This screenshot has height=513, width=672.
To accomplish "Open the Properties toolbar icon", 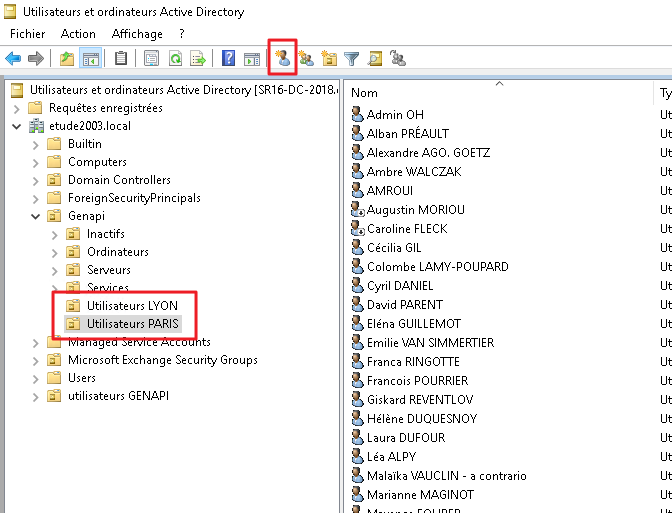I will tap(151, 58).
